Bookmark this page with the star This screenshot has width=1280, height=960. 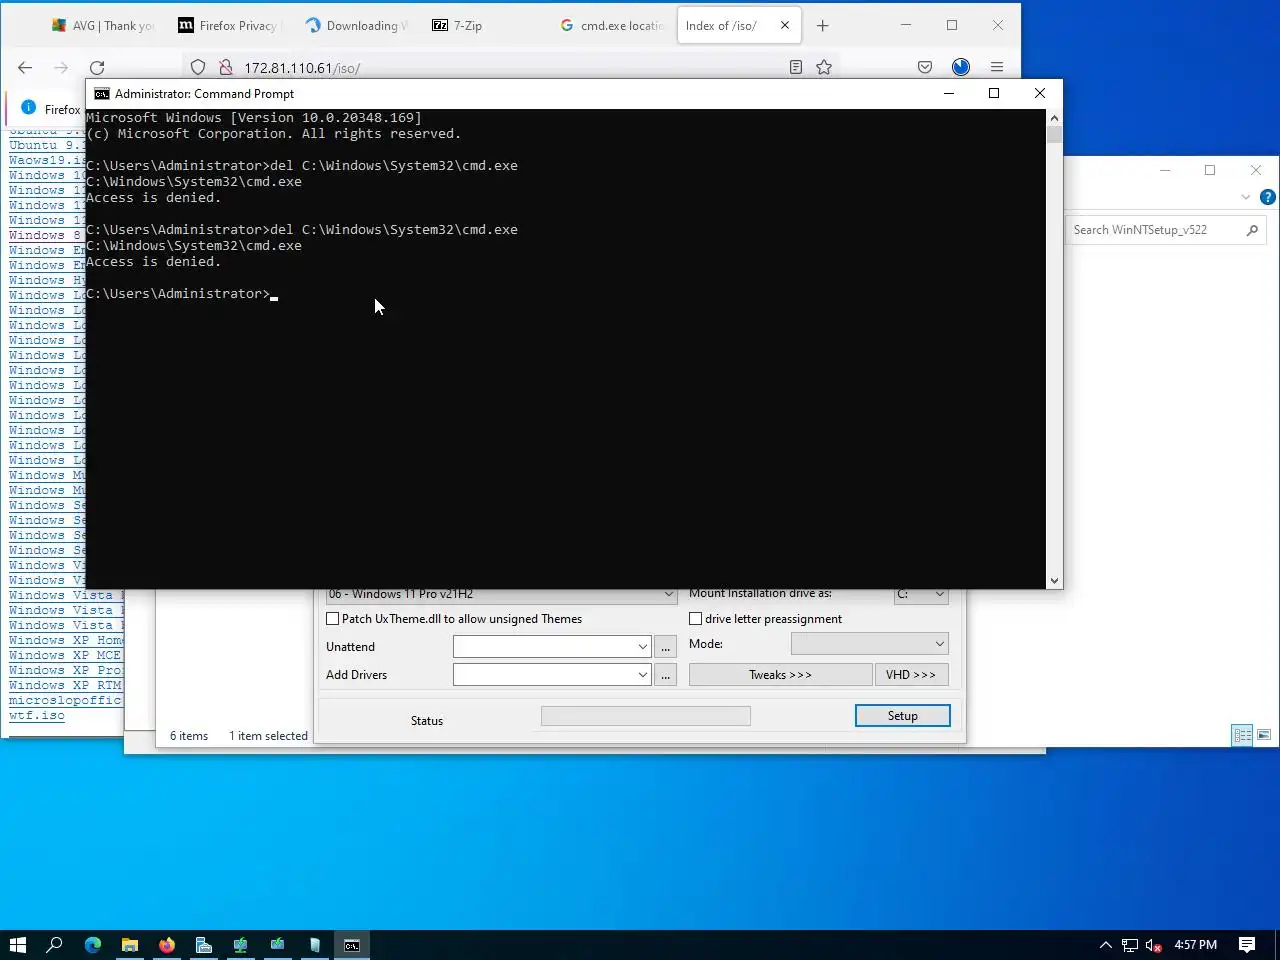tap(824, 67)
